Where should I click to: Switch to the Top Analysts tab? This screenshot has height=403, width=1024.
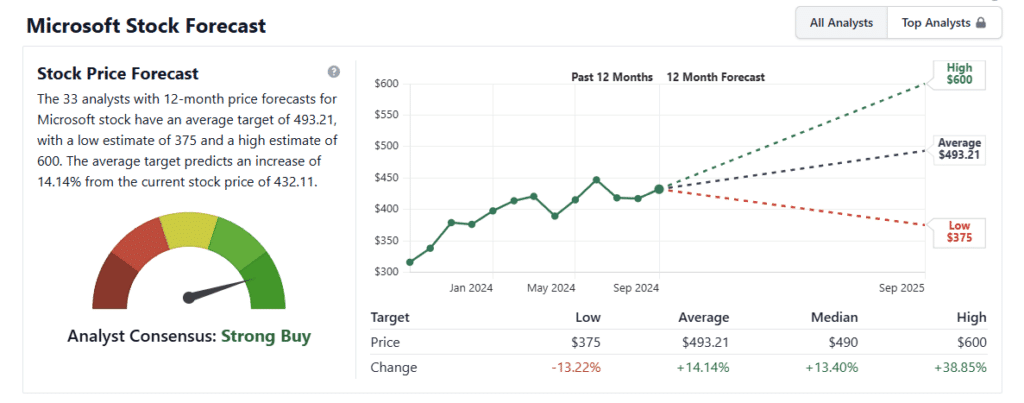(942, 22)
